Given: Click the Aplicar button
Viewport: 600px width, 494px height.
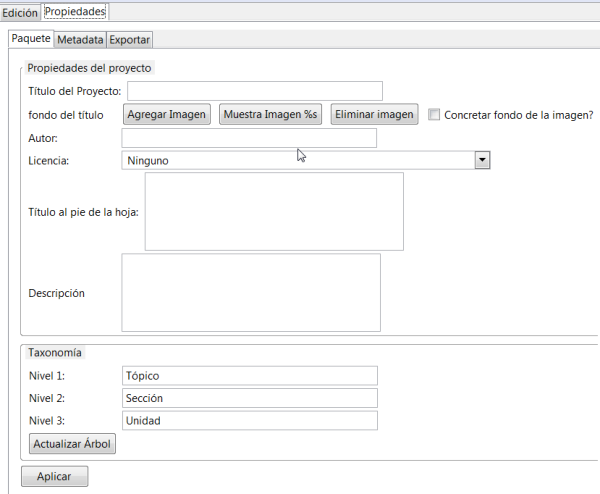Looking at the screenshot, I should tap(54, 477).
